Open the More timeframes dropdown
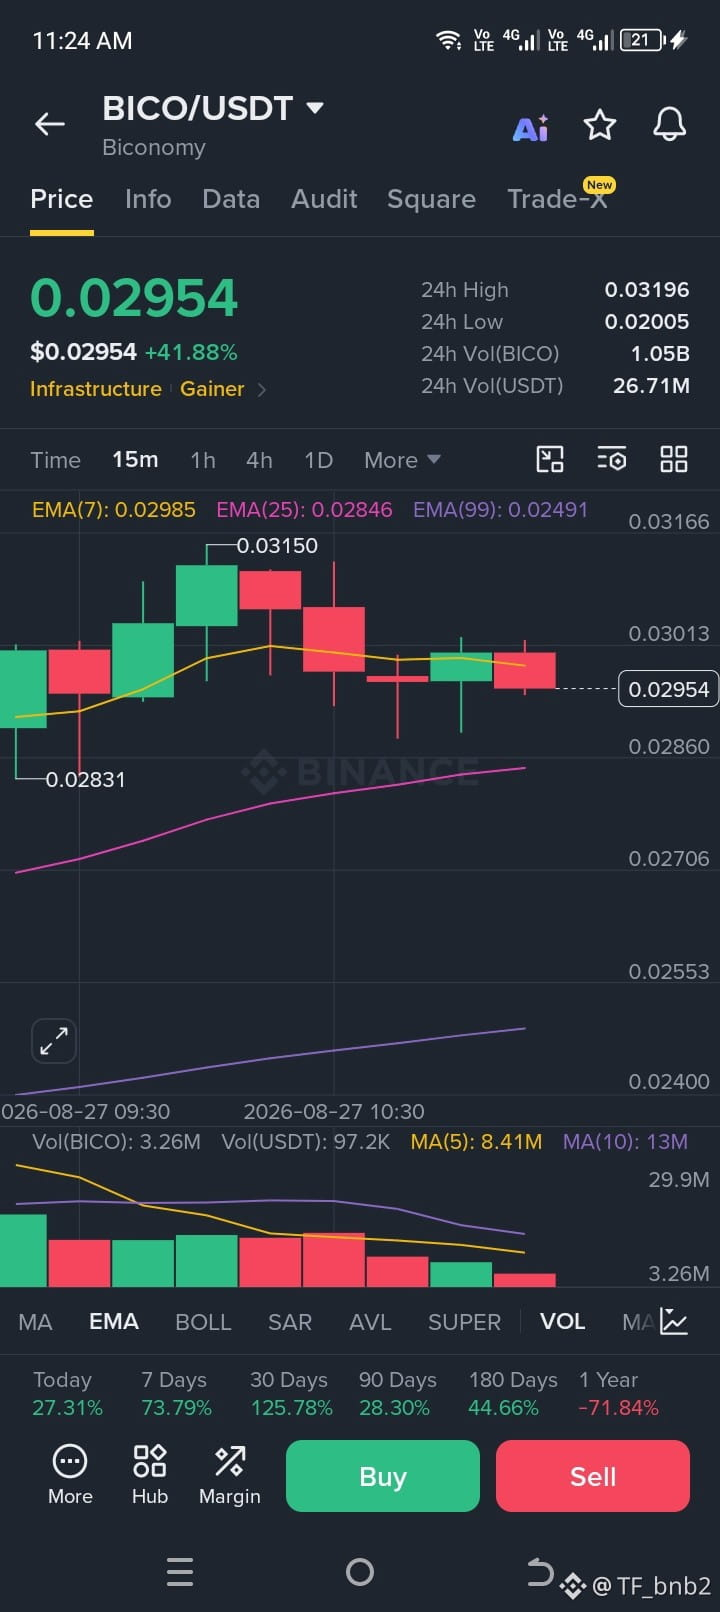 (x=402, y=460)
